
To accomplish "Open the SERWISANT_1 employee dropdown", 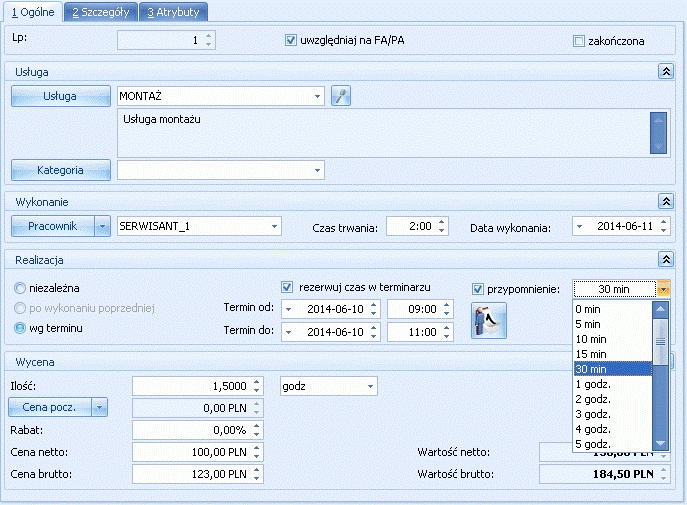I will point(274,226).
